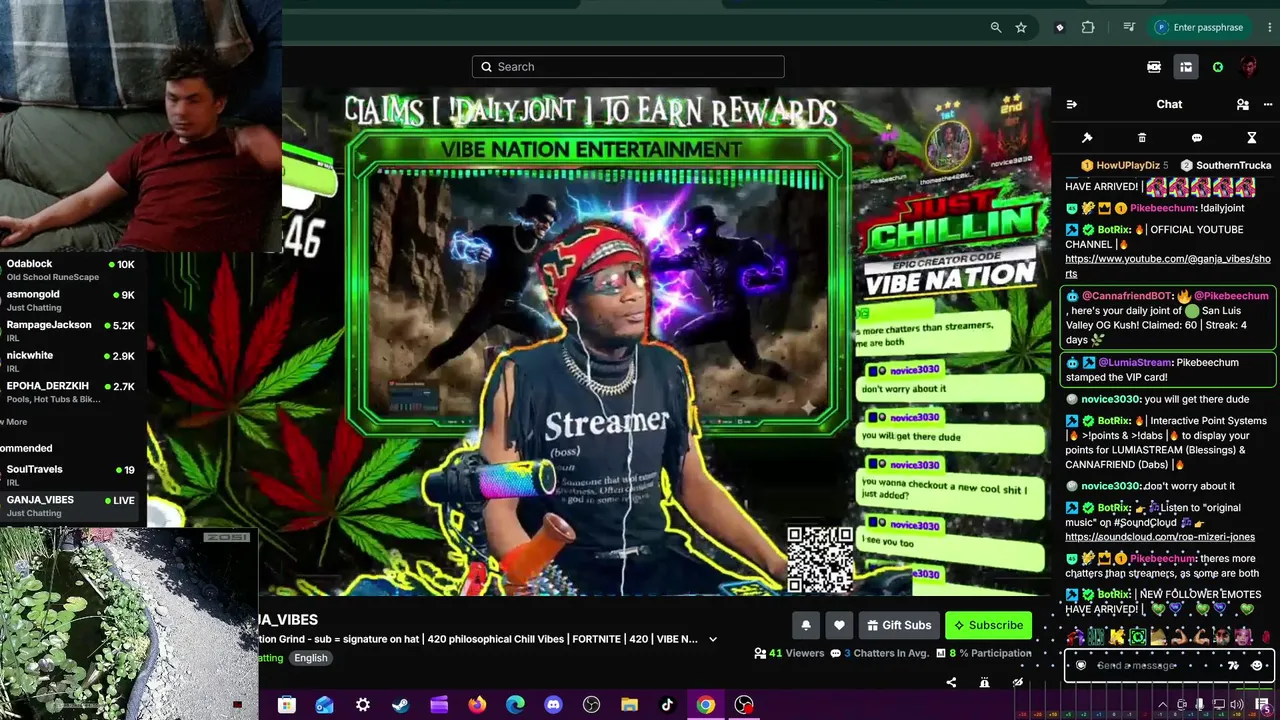Viewport: 1280px width, 720px height.
Task: Open the browser extensions puzzle icon
Action: (x=1088, y=28)
